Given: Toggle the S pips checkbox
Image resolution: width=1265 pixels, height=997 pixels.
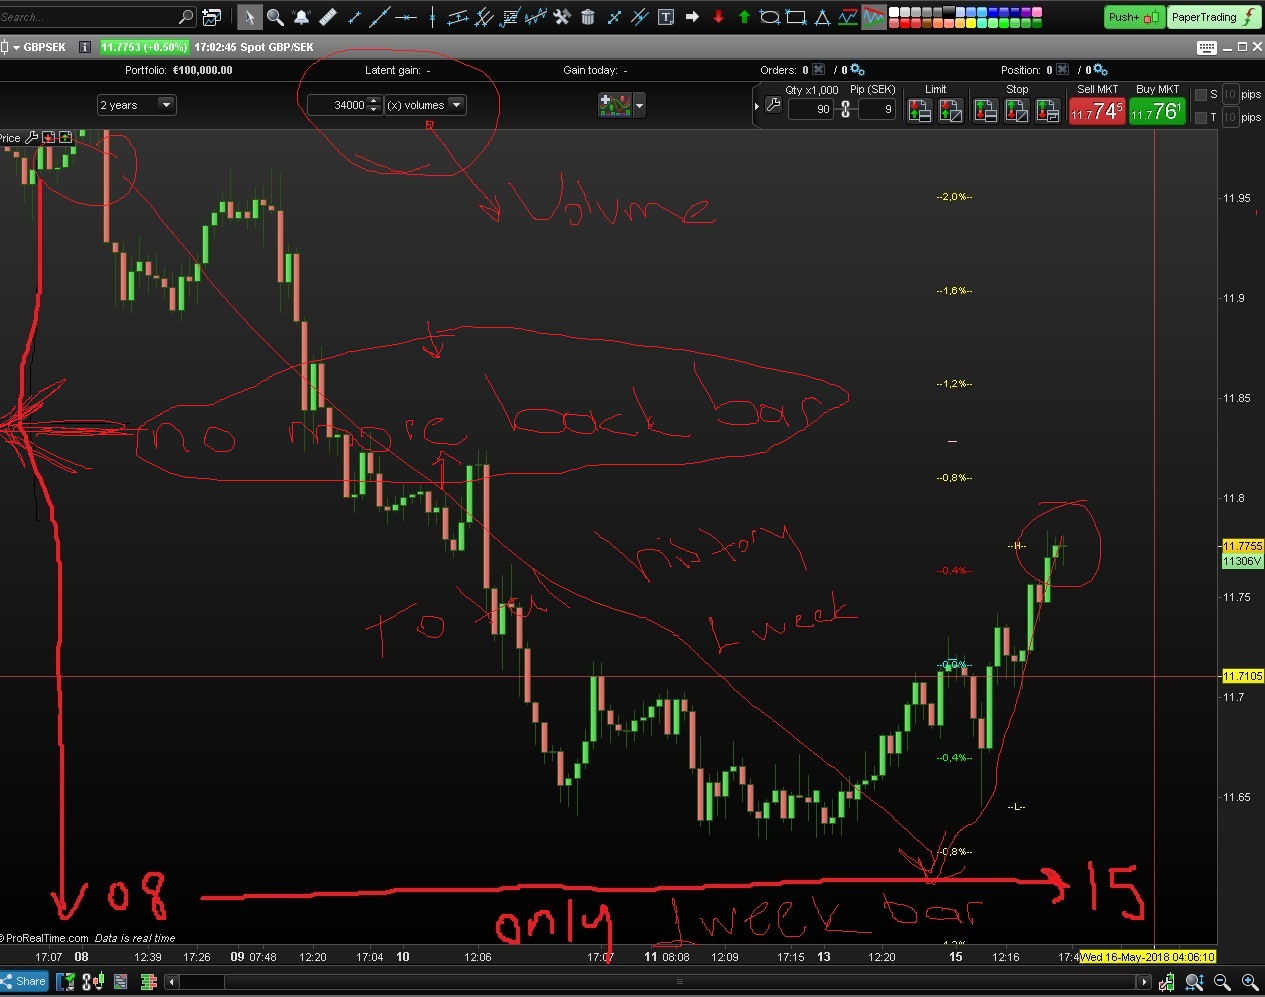Looking at the screenshot, I should coord(1201,95).
